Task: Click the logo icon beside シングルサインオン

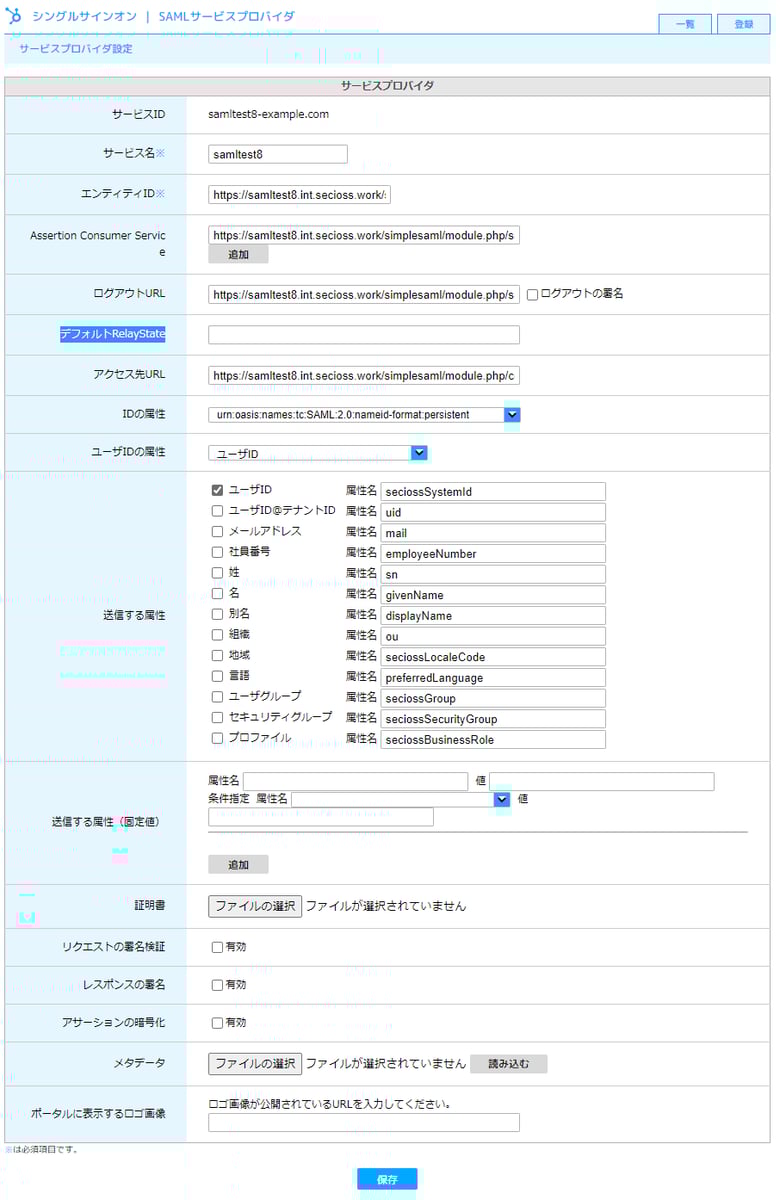Action: [x=14, y=17]
